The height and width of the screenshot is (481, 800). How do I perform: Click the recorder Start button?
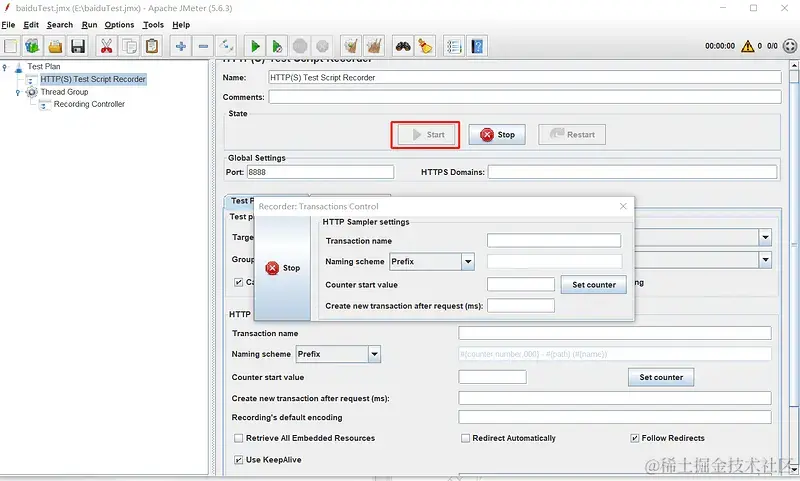426,135
